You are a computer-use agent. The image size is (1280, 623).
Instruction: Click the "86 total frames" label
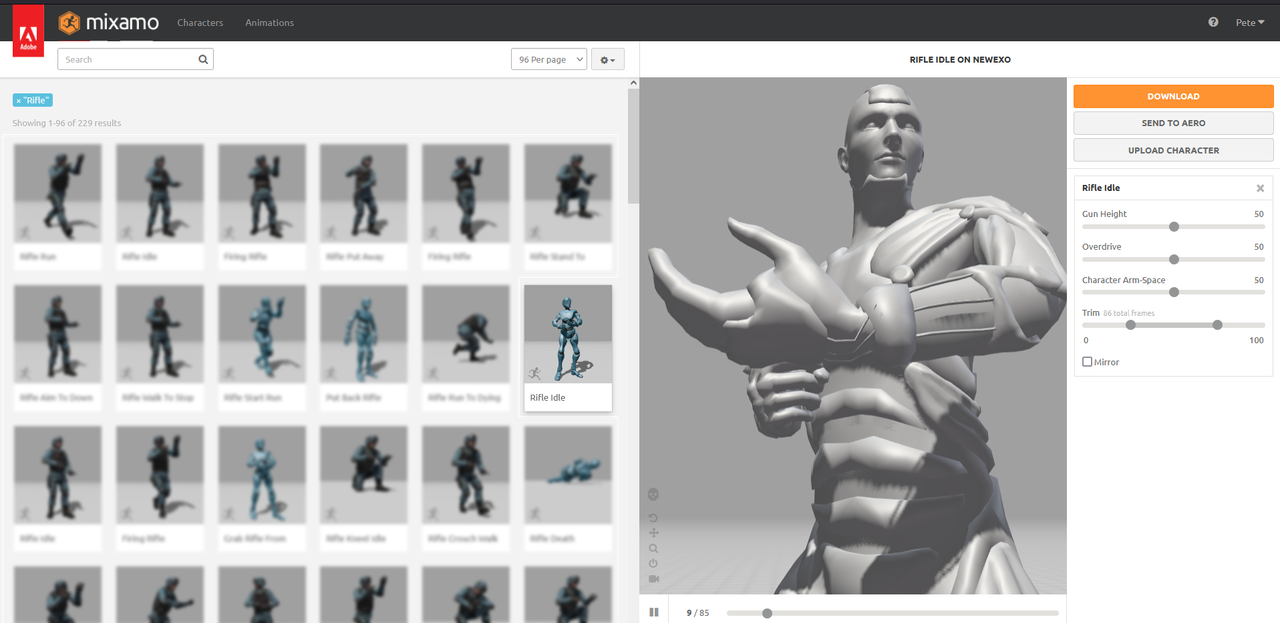(x=1129, y=313)
